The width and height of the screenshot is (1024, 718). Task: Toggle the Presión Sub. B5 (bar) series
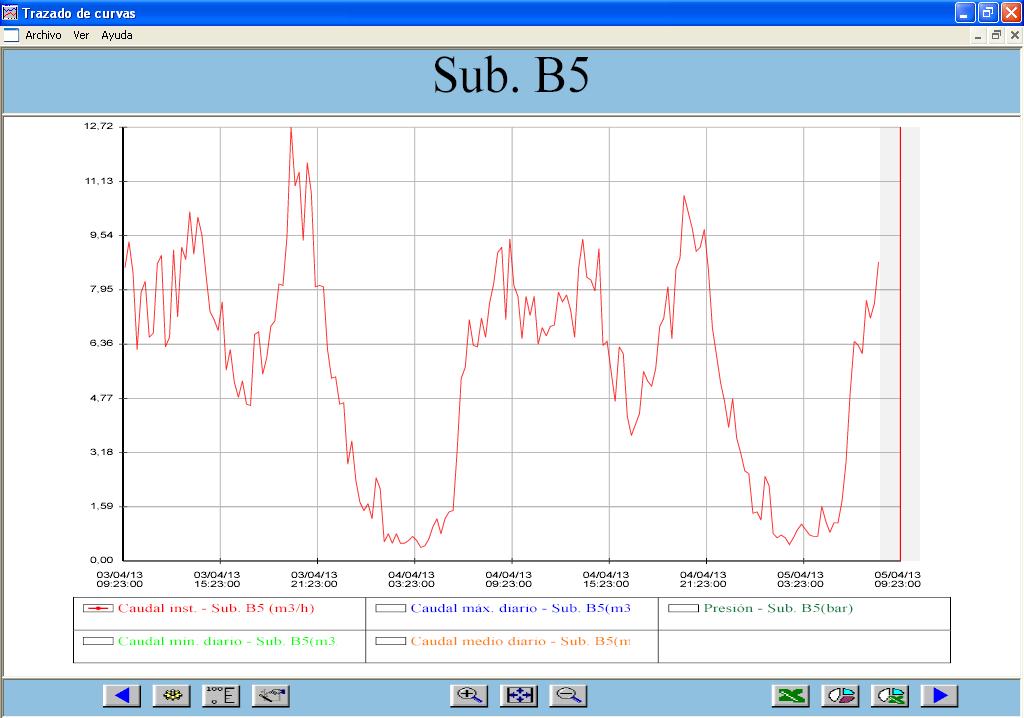[684, 608]
